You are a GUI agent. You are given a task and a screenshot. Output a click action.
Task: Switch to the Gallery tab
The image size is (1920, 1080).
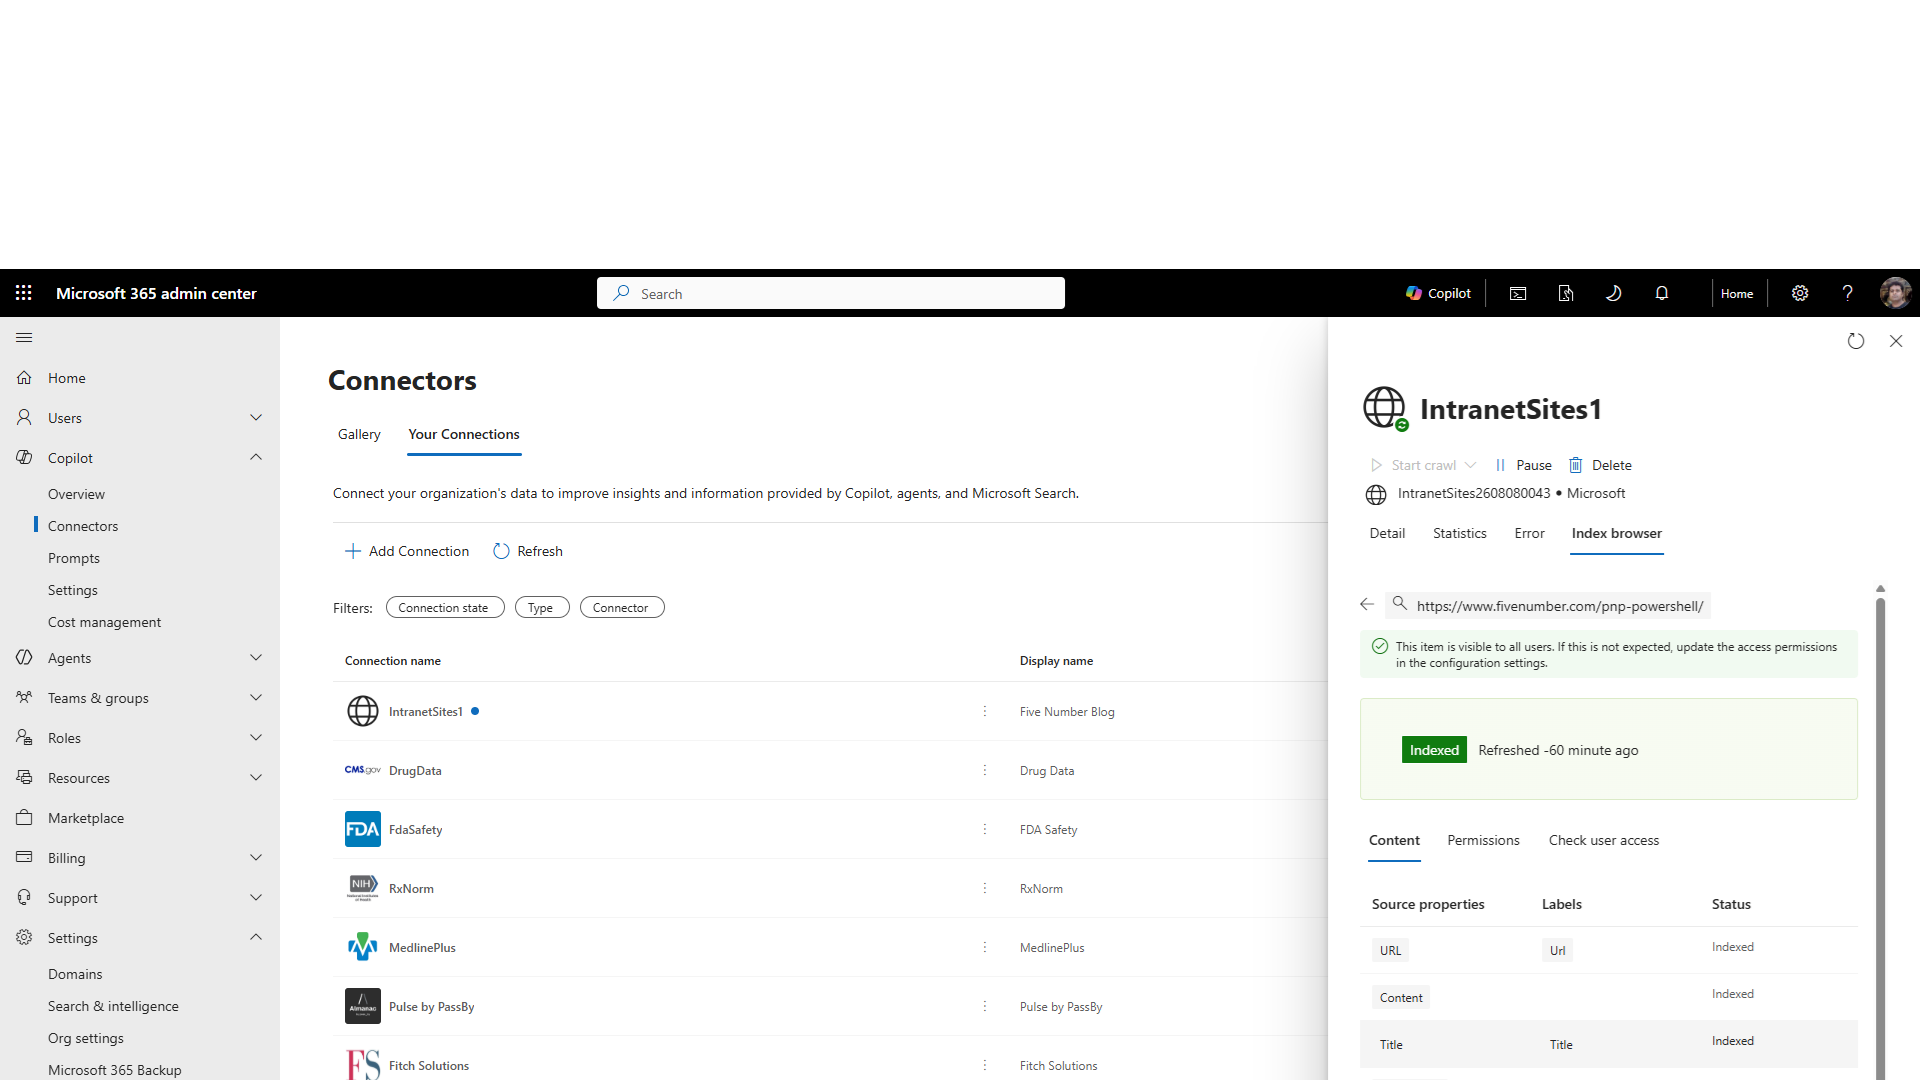(x=359, y=434)
